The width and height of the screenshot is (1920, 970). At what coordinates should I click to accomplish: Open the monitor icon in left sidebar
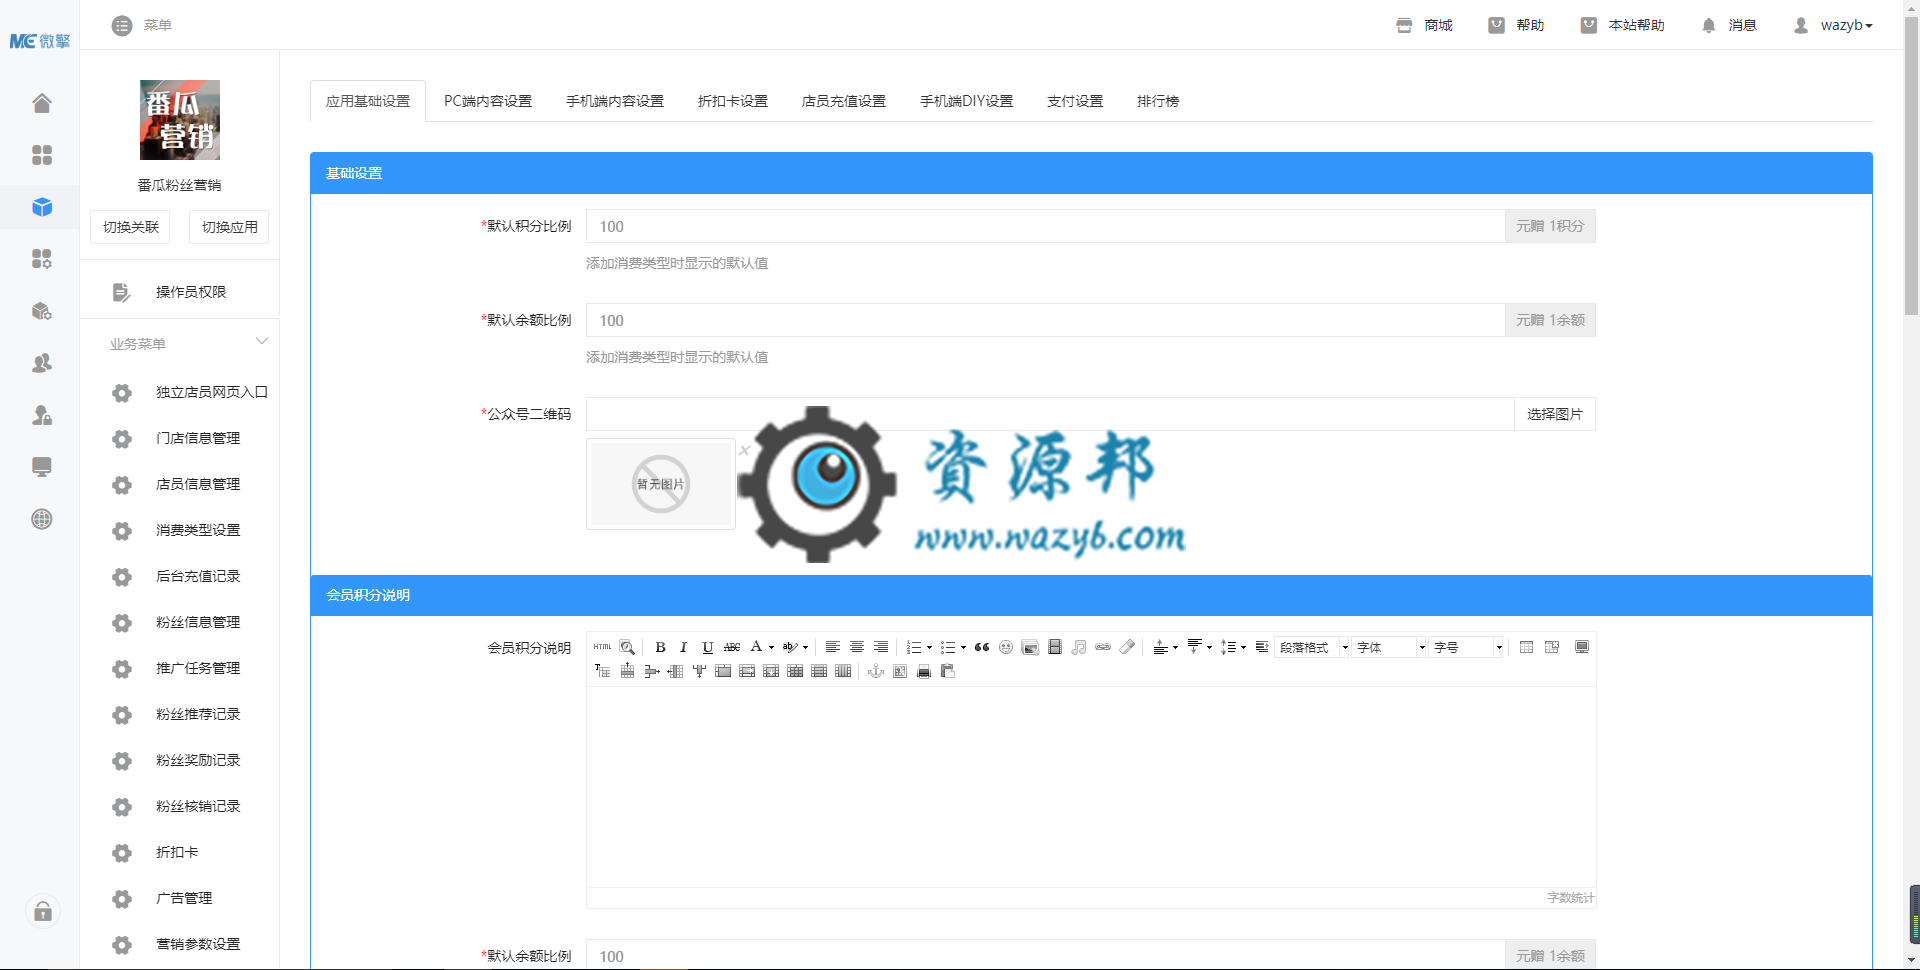pos(42,467)
